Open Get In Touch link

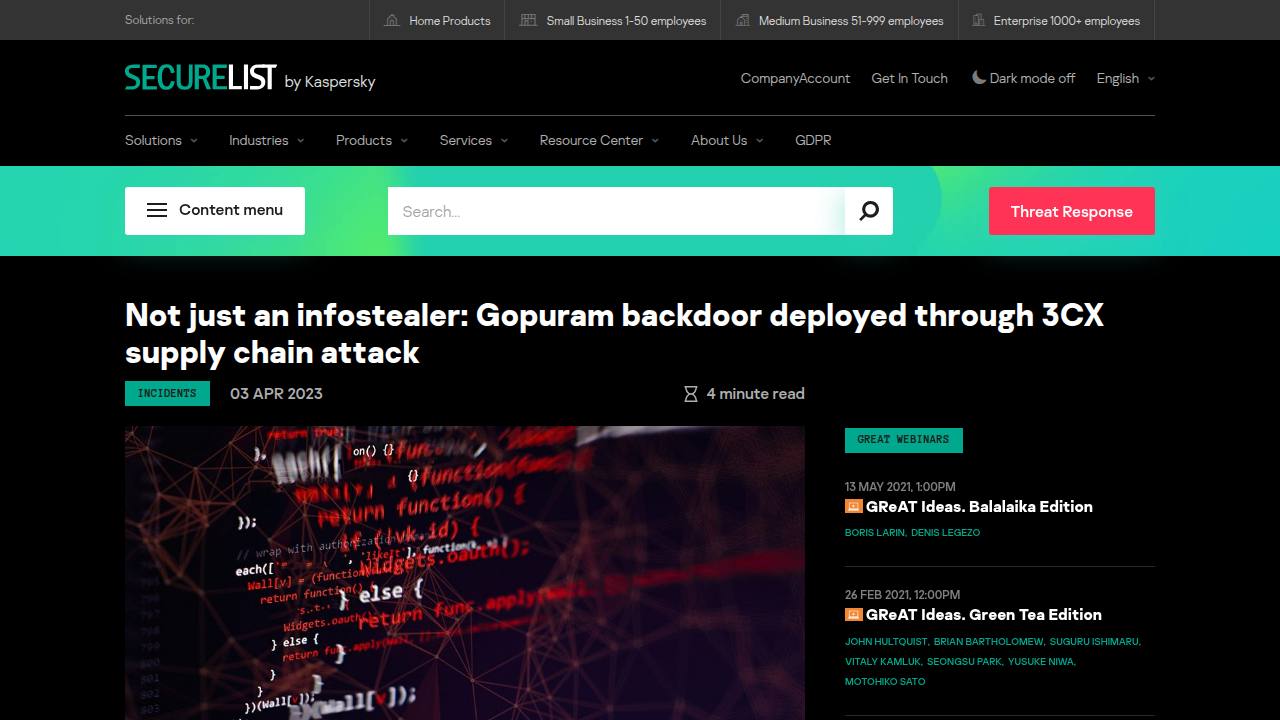pos(910,78)
